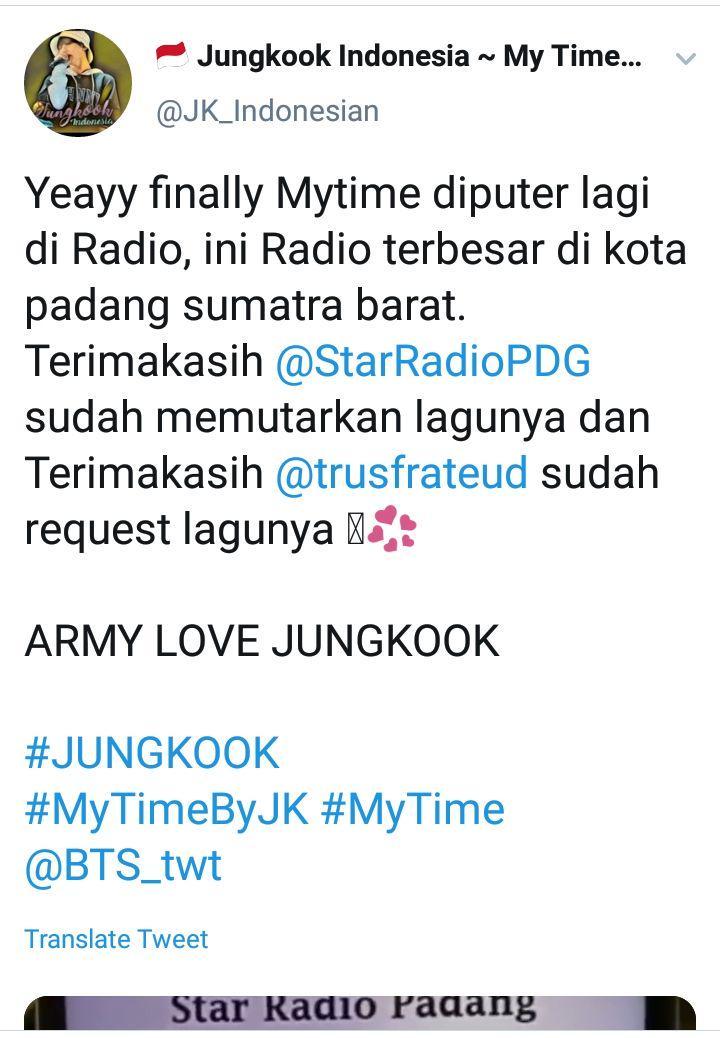Viewport: 720px width, 1038px height.
Task: Open the #JUNGKOOK hashtag
Action: (x=152, y=753)
